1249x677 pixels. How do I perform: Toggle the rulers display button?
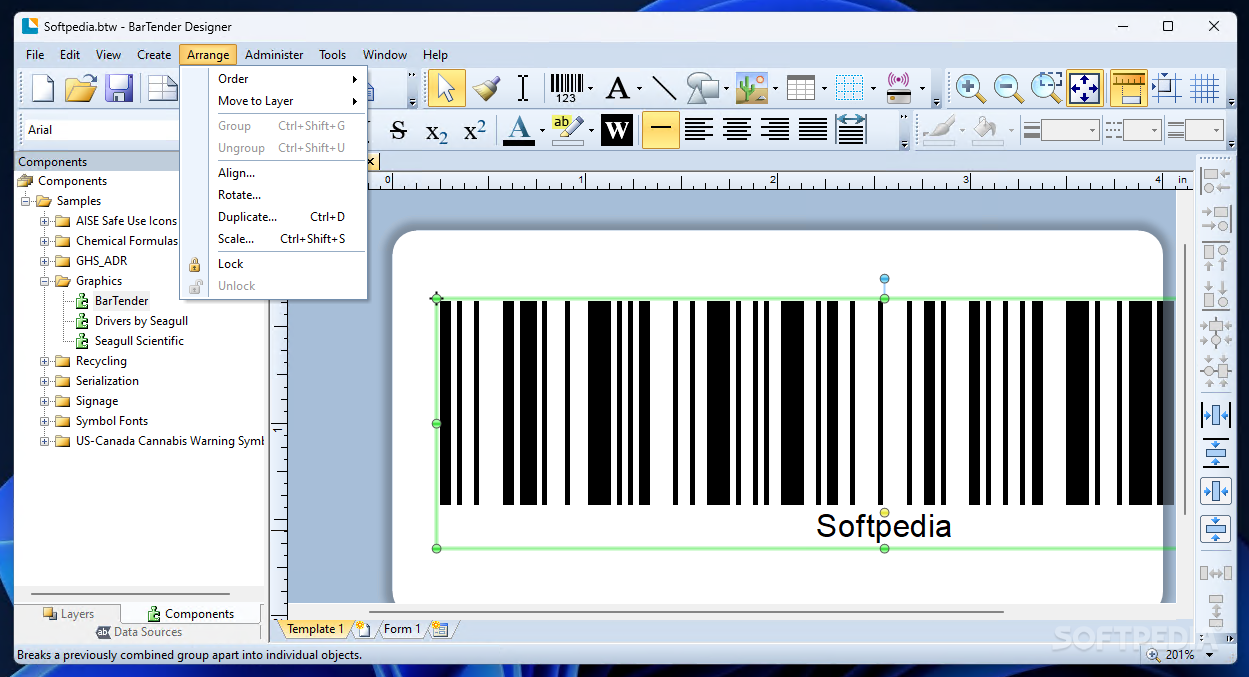(1129, 88)
